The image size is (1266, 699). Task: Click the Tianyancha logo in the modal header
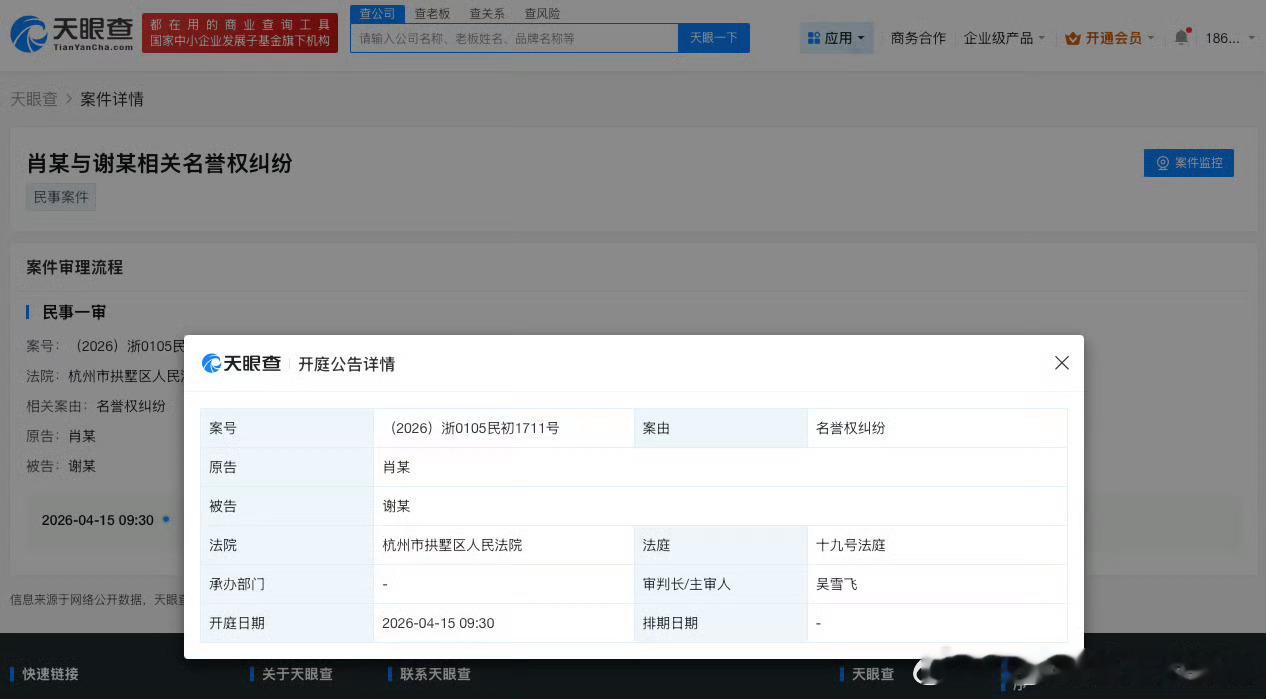coord(240,363)
